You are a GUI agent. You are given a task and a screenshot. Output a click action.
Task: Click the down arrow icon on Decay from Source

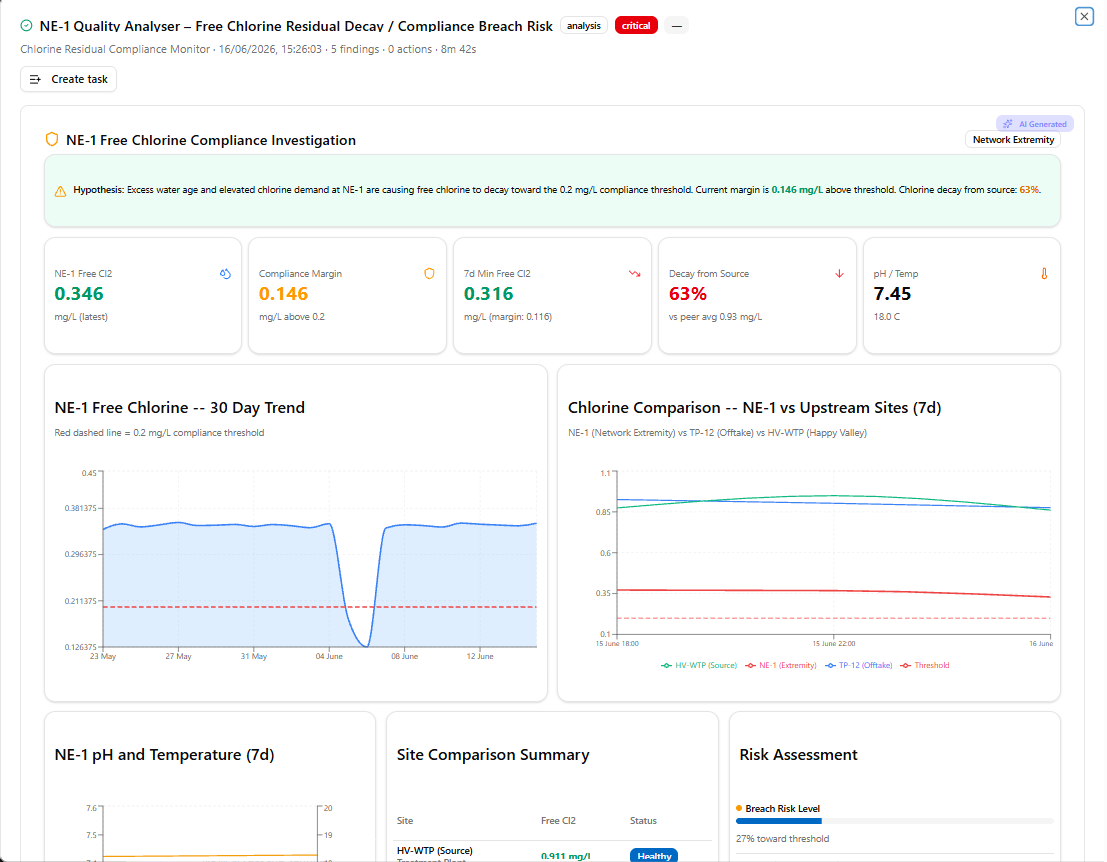tap(839, 274)
